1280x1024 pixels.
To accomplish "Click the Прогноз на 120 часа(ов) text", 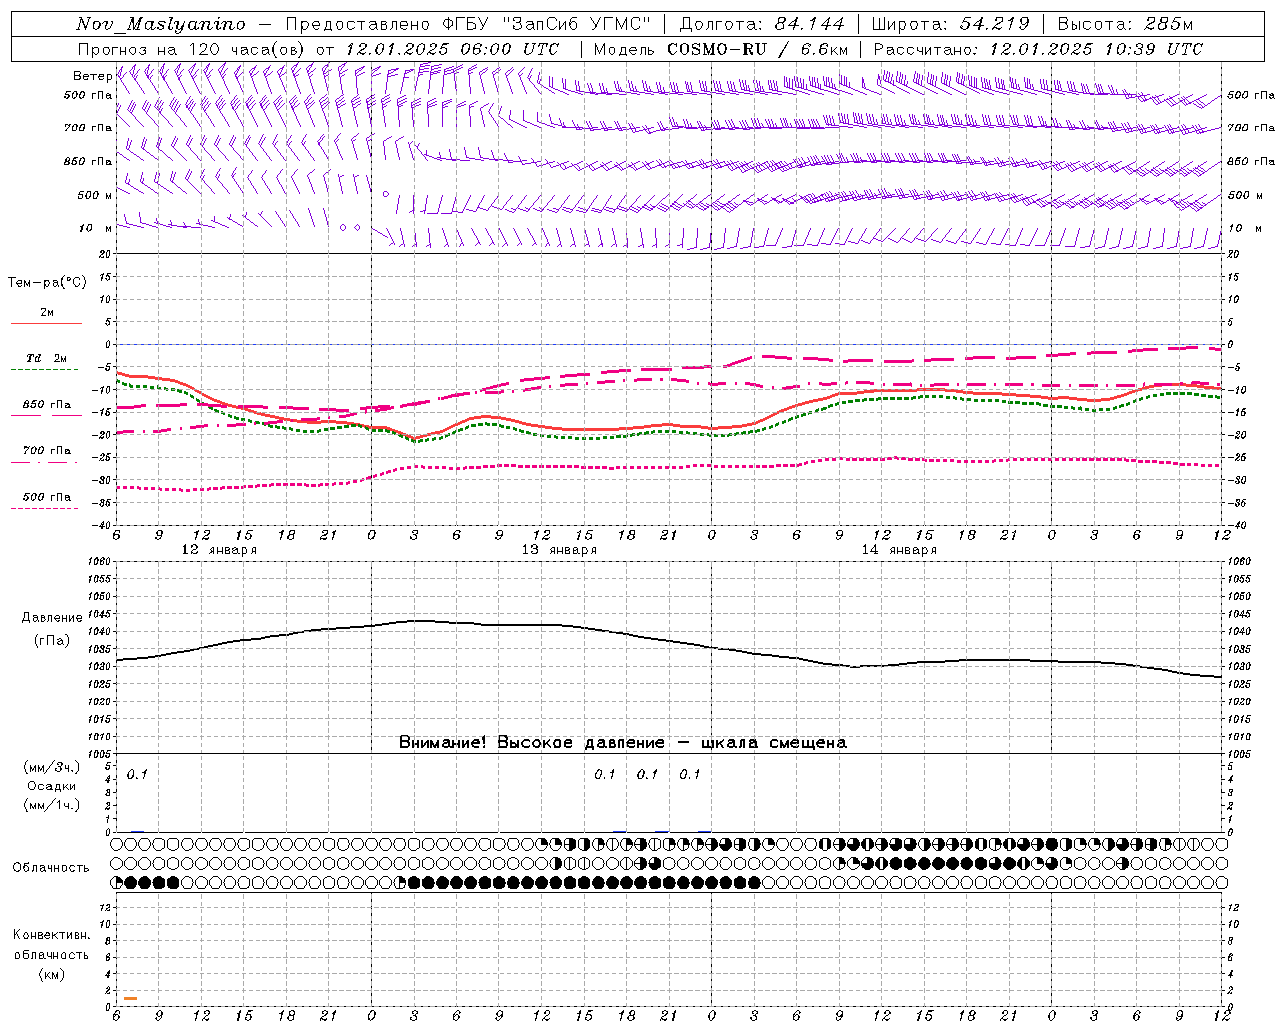I will coord(193,49).
